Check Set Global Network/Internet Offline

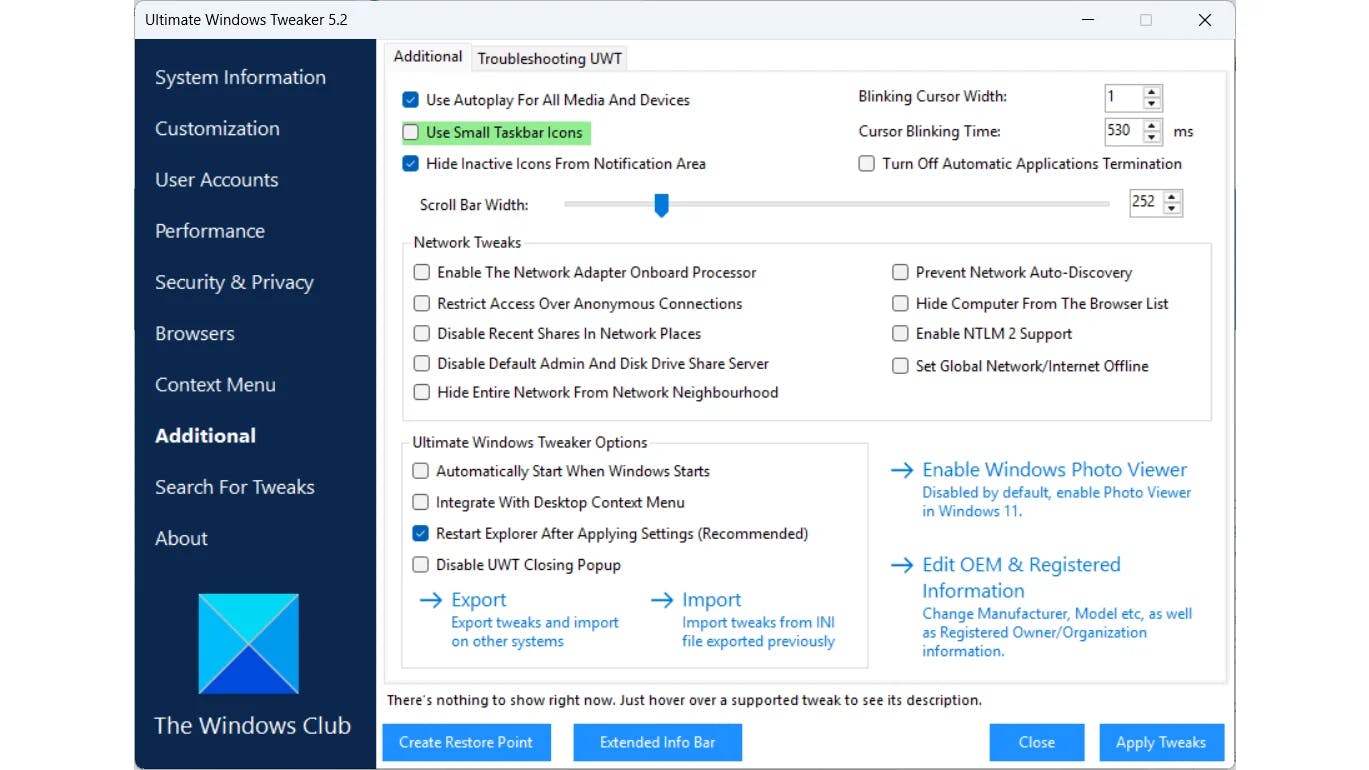tap(900, 366)
